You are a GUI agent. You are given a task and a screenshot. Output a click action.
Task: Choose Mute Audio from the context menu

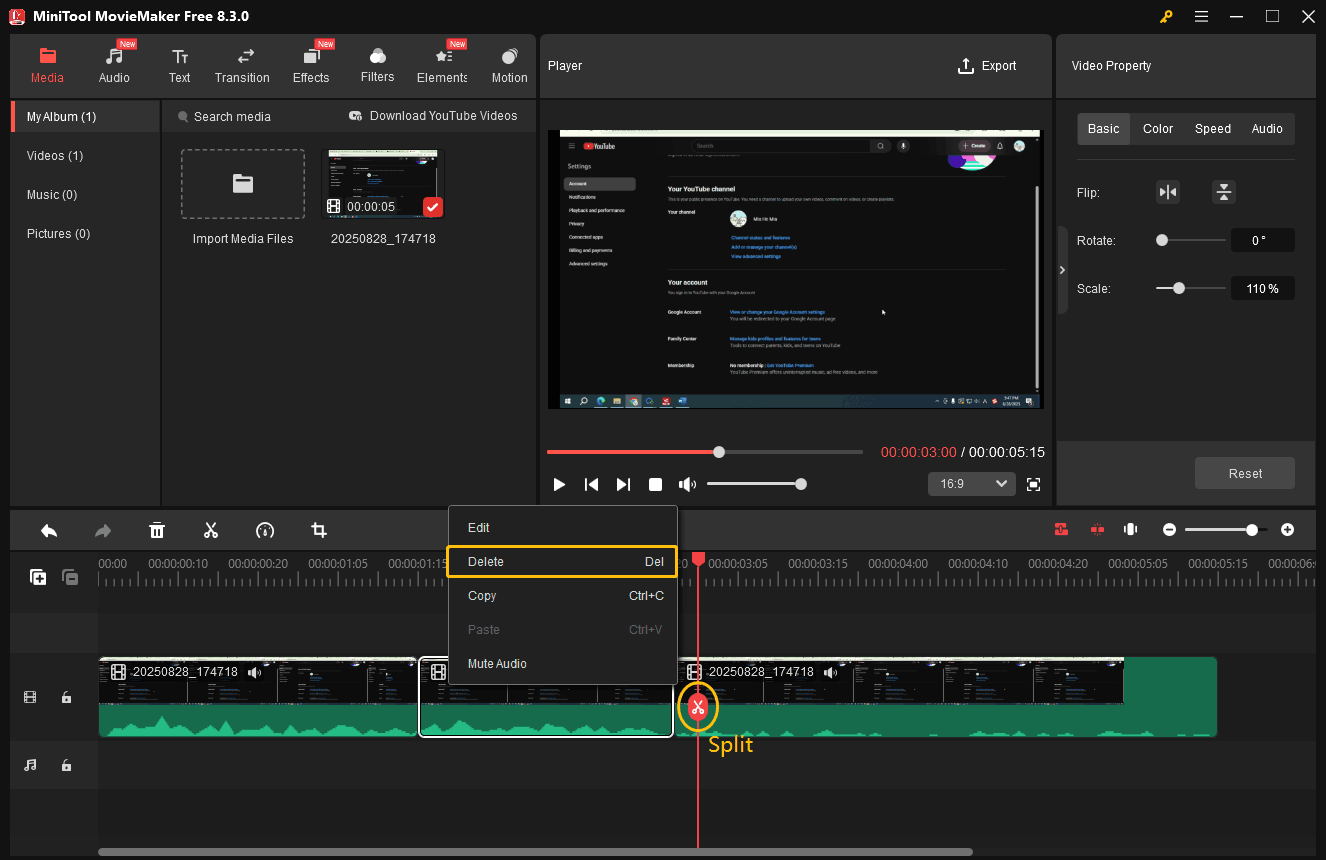(x=563, y=664)
